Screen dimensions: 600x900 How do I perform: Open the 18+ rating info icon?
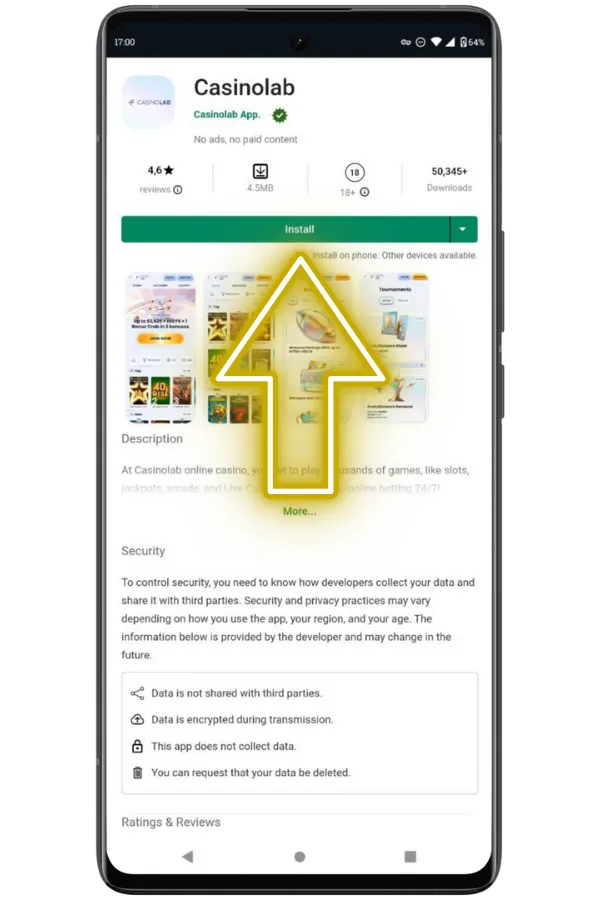click(364, 192)
